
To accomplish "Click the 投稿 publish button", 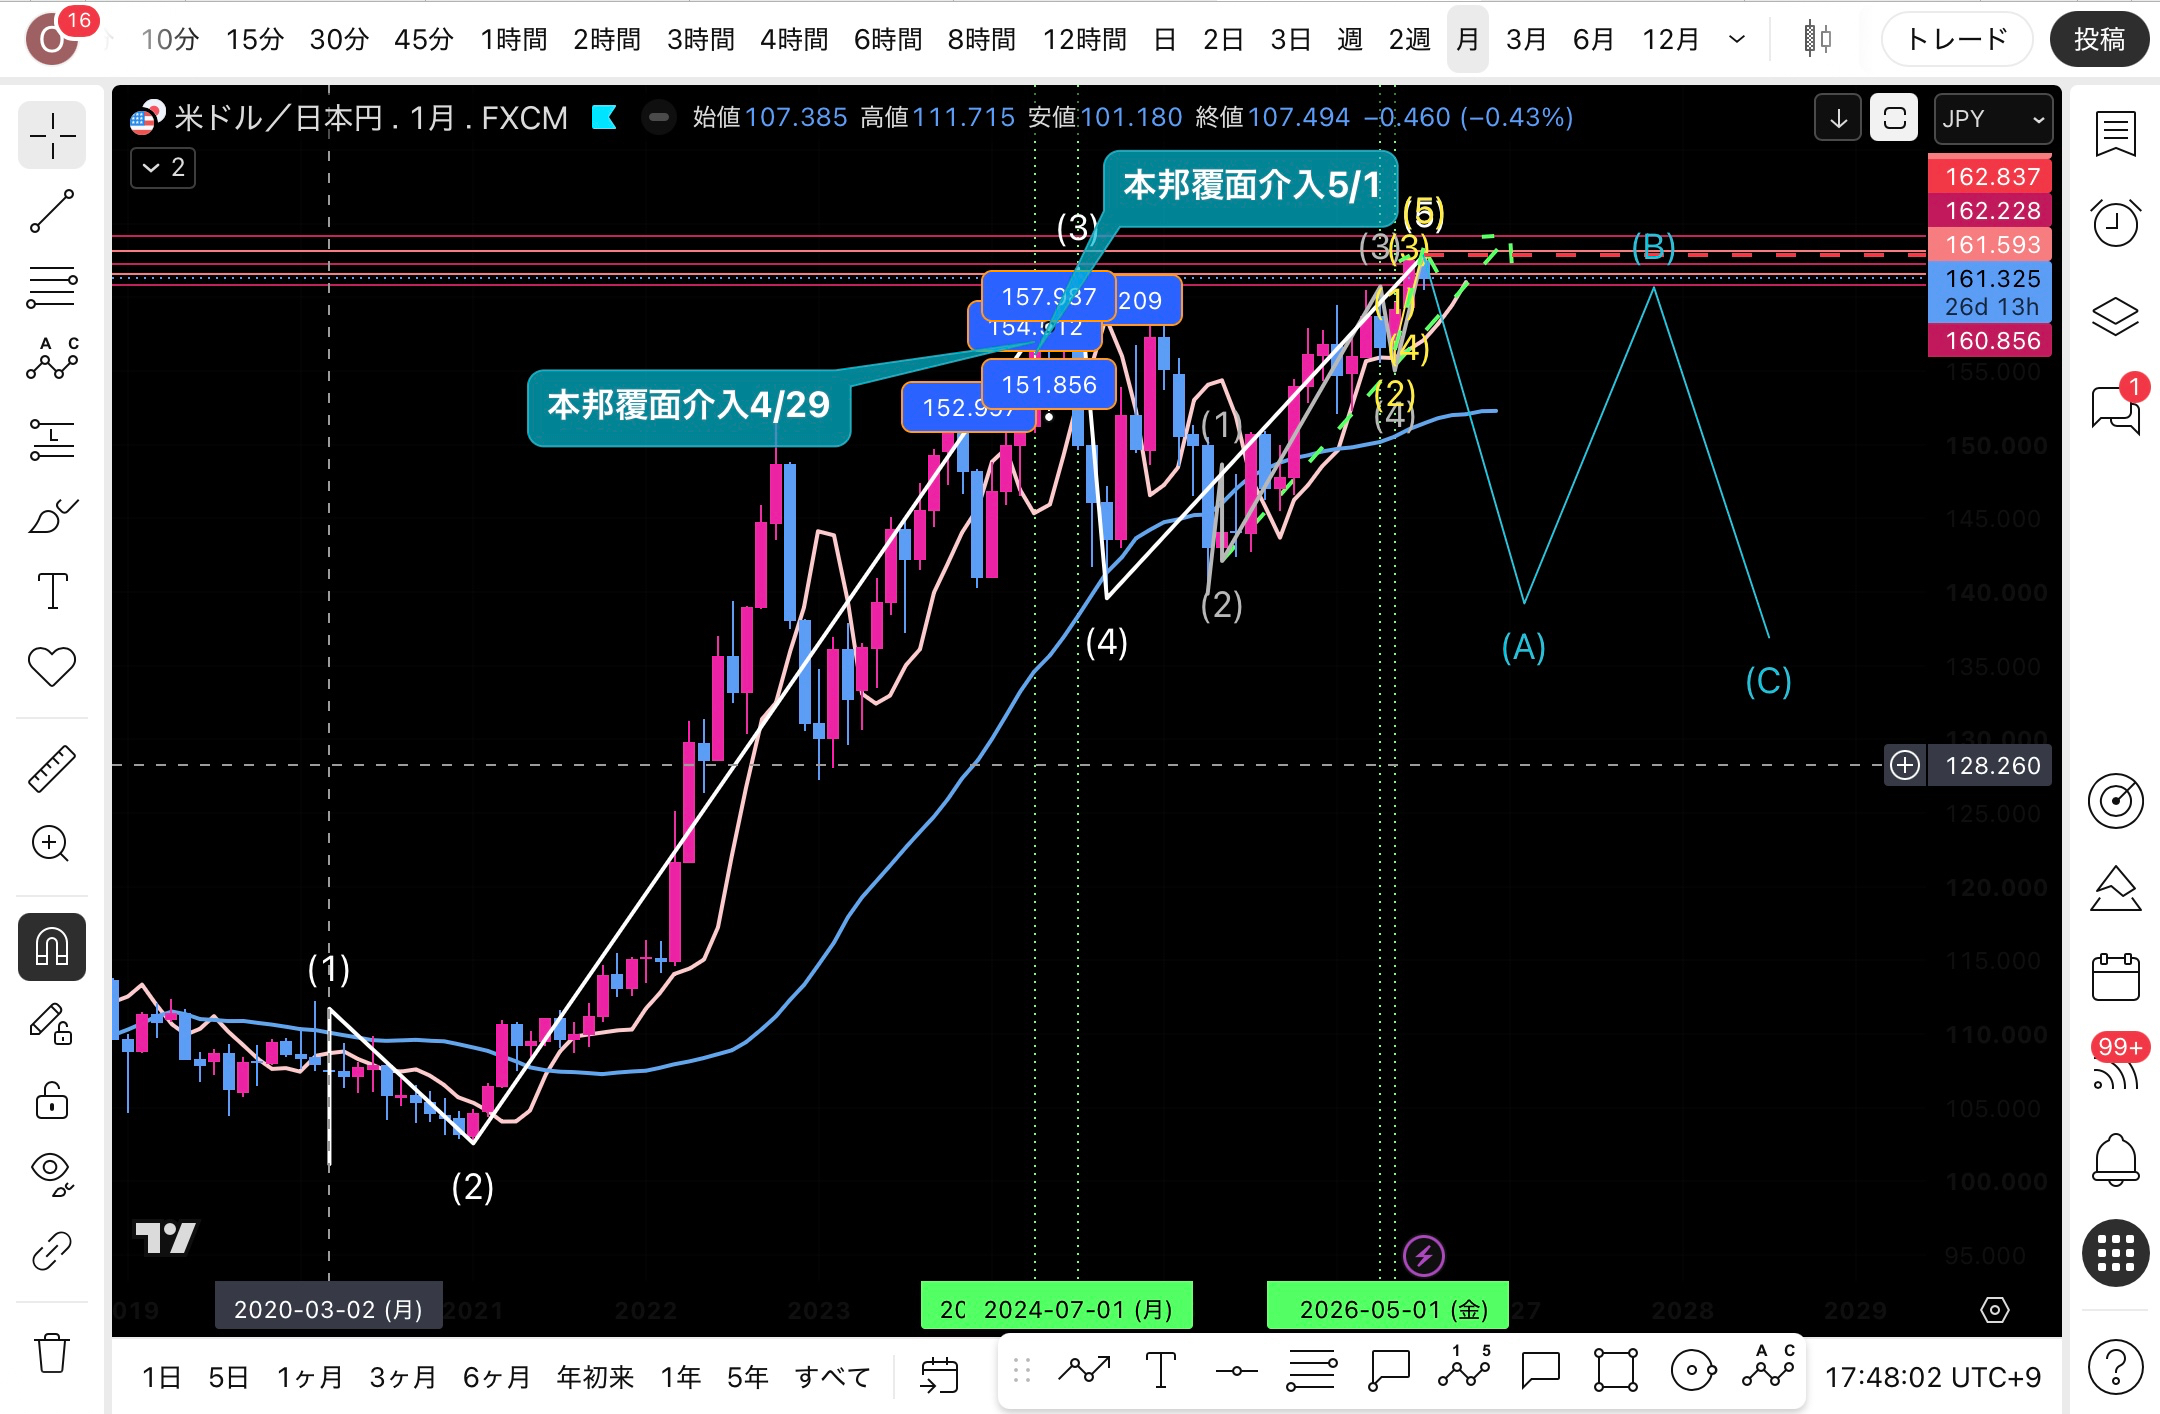I will tap(2099, 39).
